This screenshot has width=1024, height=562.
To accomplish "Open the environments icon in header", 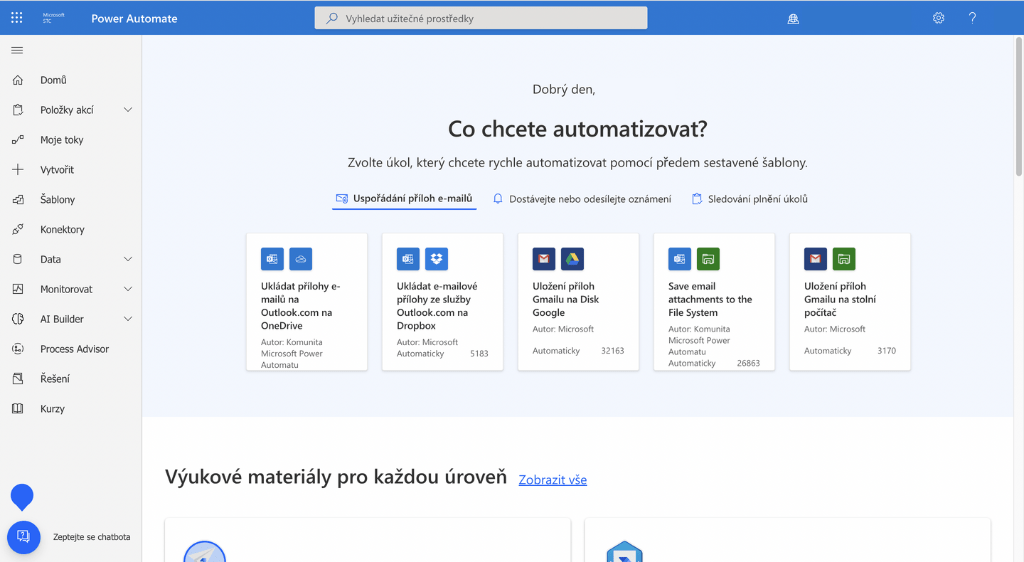I will coord(793,18).
